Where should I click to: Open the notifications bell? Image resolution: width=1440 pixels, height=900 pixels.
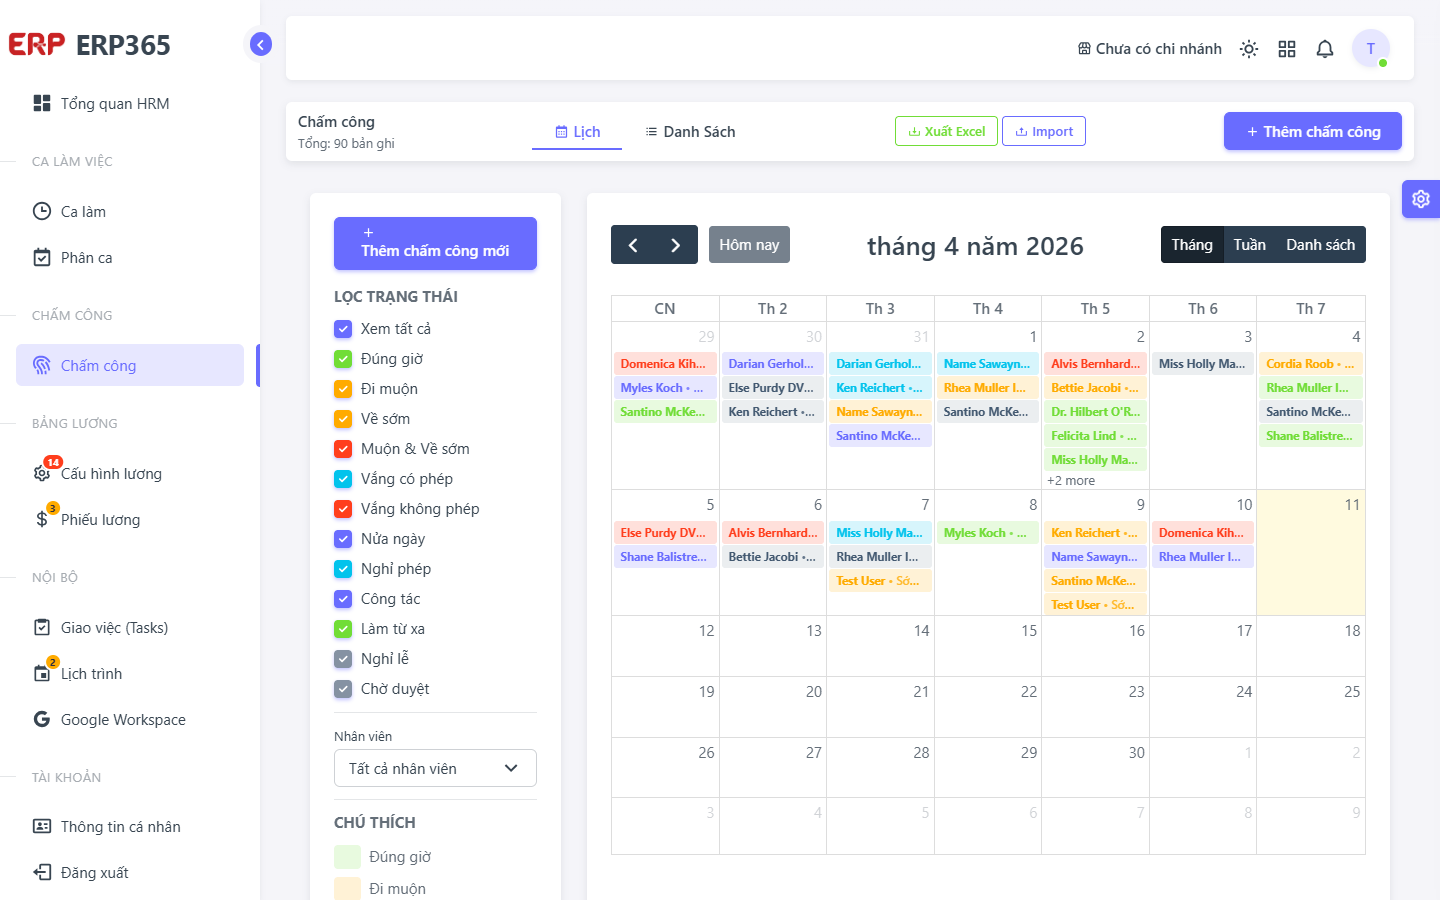(1325, 49)
